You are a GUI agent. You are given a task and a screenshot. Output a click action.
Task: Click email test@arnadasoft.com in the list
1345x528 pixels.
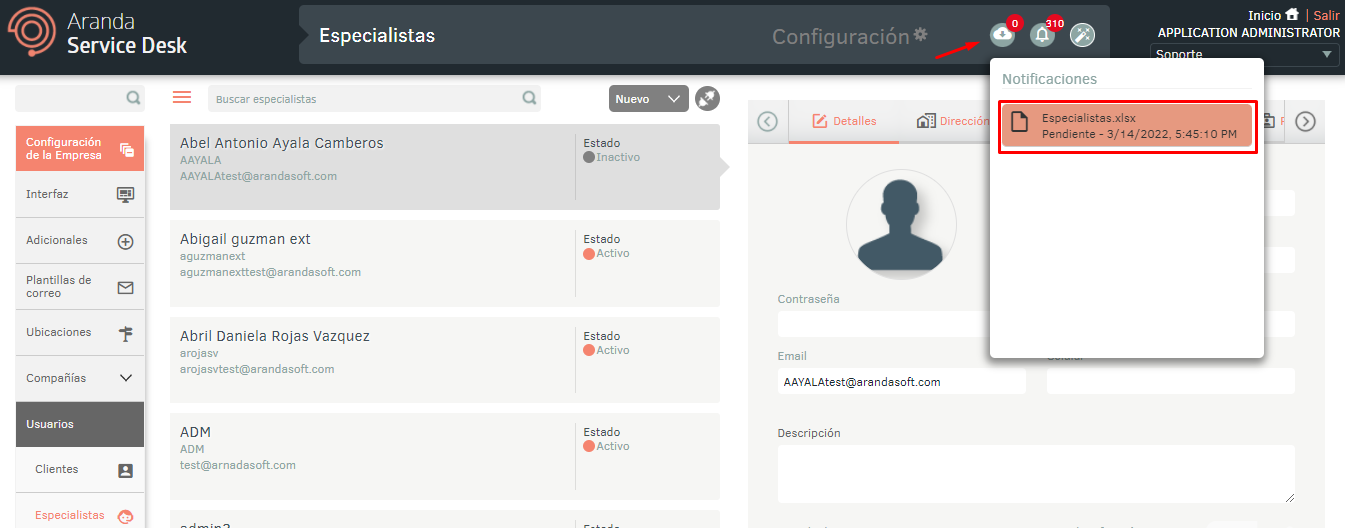coord(238,465)
